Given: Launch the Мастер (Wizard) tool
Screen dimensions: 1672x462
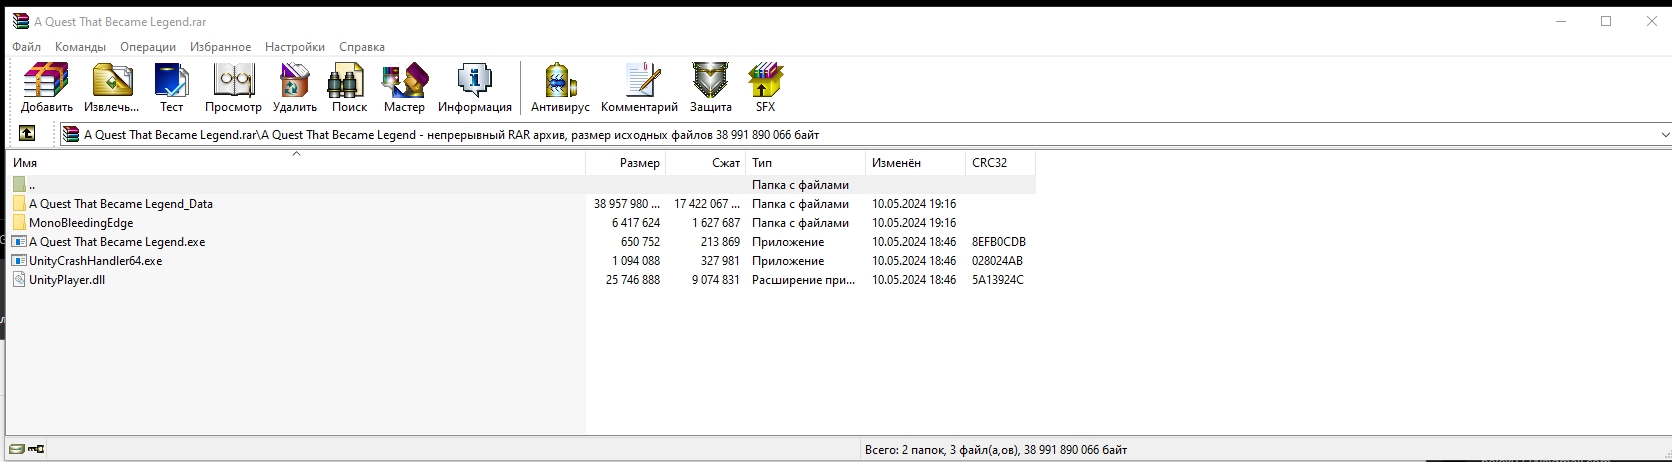Looking at the screenshot, I should click(404, 87).
